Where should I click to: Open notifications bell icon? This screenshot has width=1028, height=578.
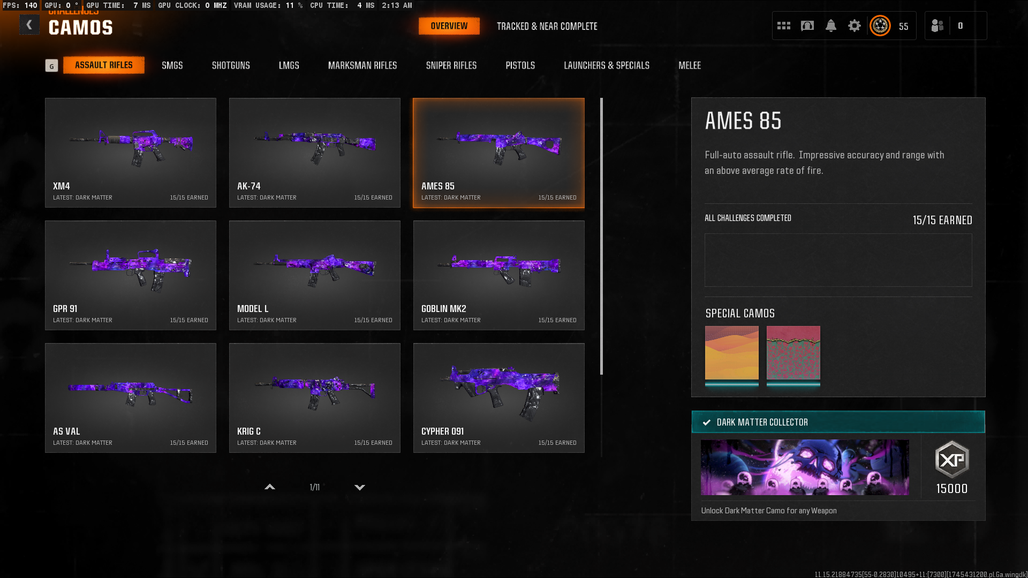(831, 26)
